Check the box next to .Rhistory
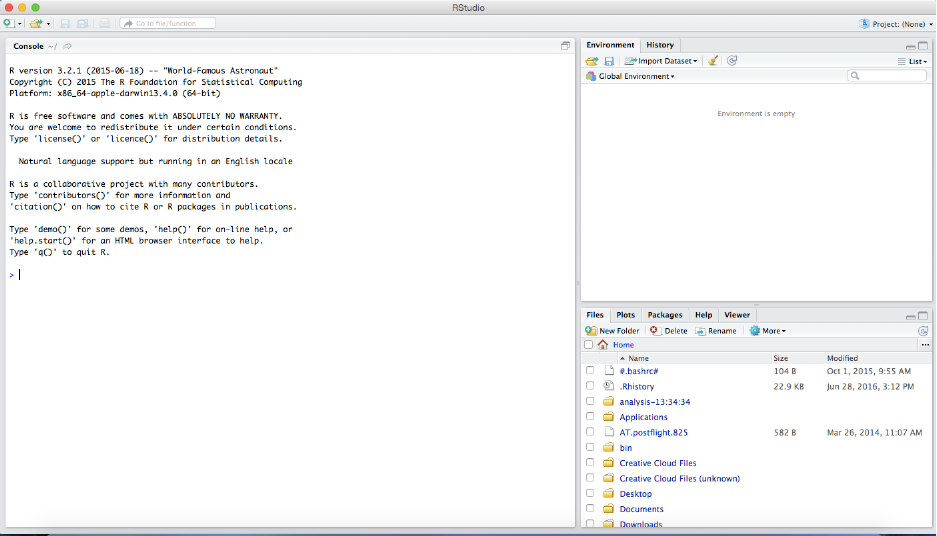 click(x=590, y=386)
